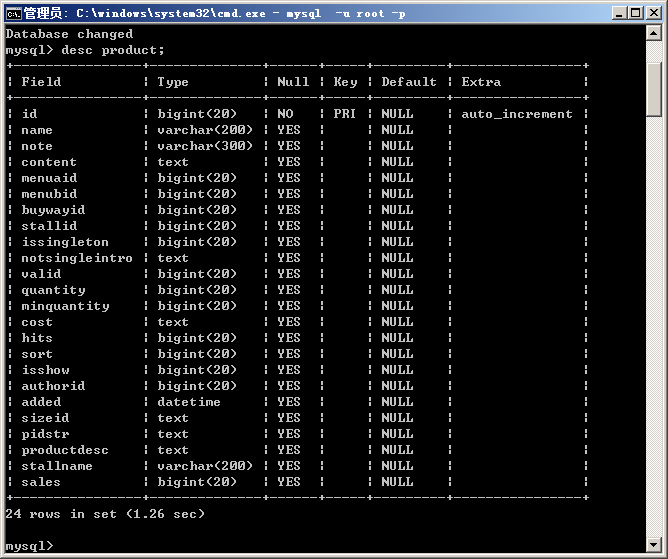Click the 'quantity' field name
Viewport: 668px width, 559px height.
[53, 290]
